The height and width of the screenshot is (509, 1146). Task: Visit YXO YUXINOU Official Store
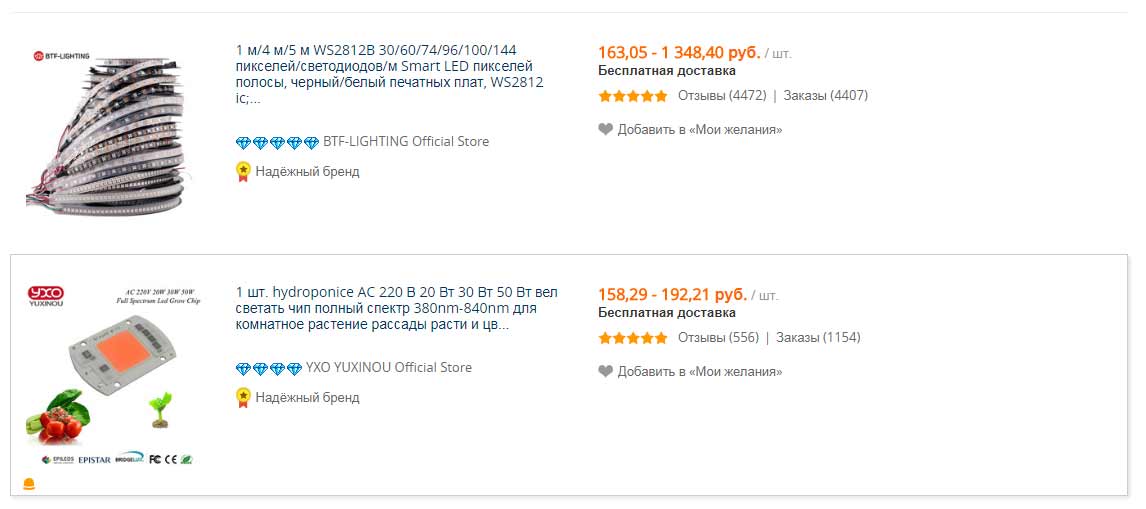point(389,368)
